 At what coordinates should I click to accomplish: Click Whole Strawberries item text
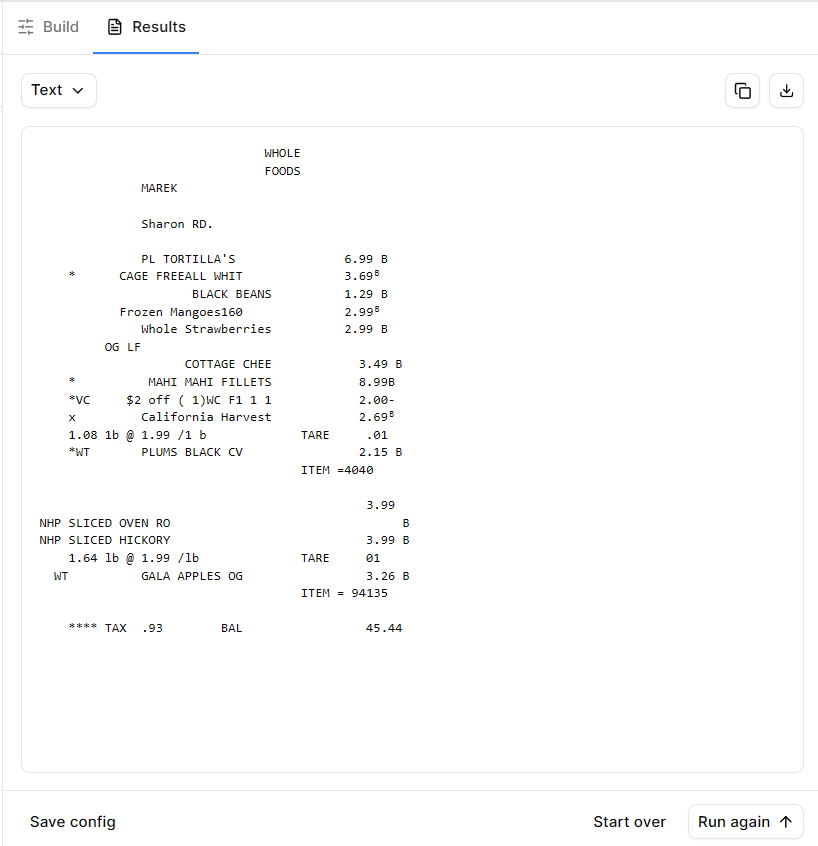(206, 329)
